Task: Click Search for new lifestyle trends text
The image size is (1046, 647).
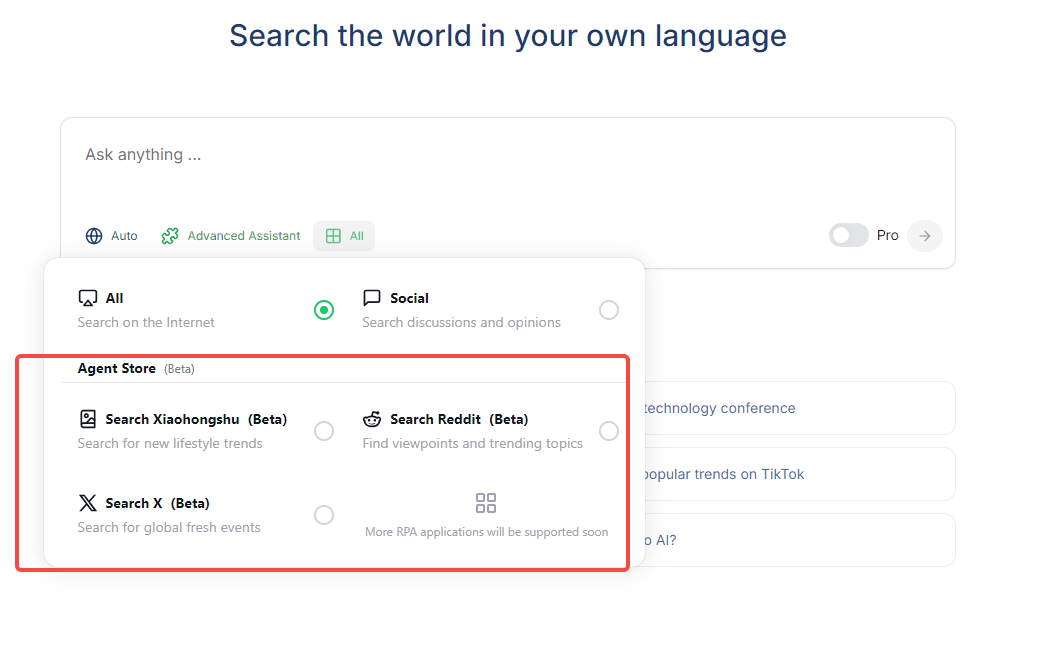Action: pyautogui.click(x=170, y=444)
